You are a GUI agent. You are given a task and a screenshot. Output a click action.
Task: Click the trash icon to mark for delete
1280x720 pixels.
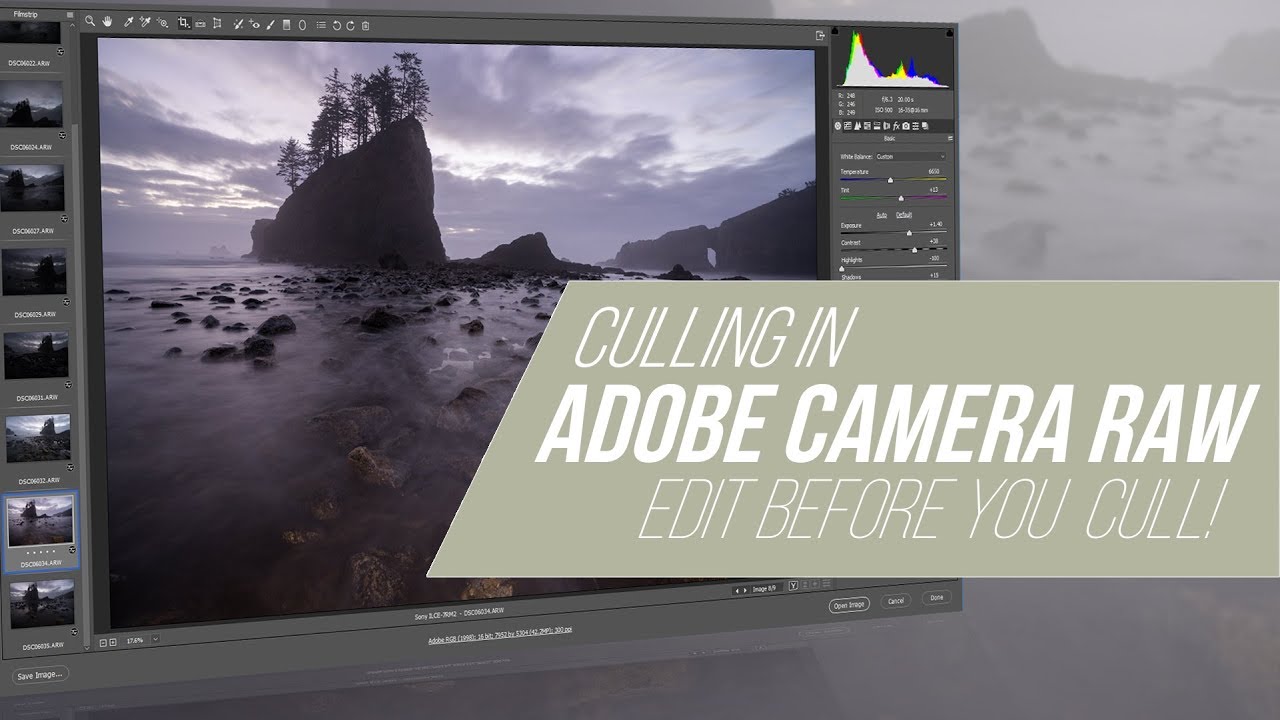pos(365,26)
